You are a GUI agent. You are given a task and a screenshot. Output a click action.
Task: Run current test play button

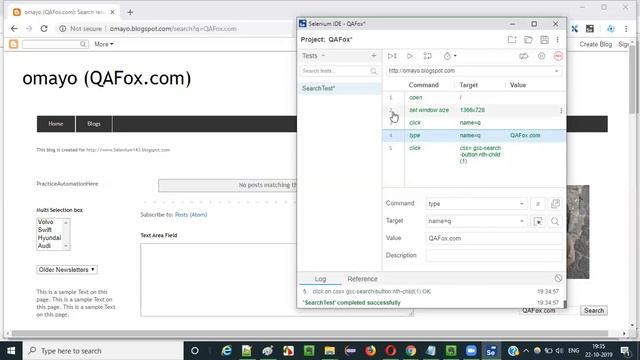tap(410, 56)
